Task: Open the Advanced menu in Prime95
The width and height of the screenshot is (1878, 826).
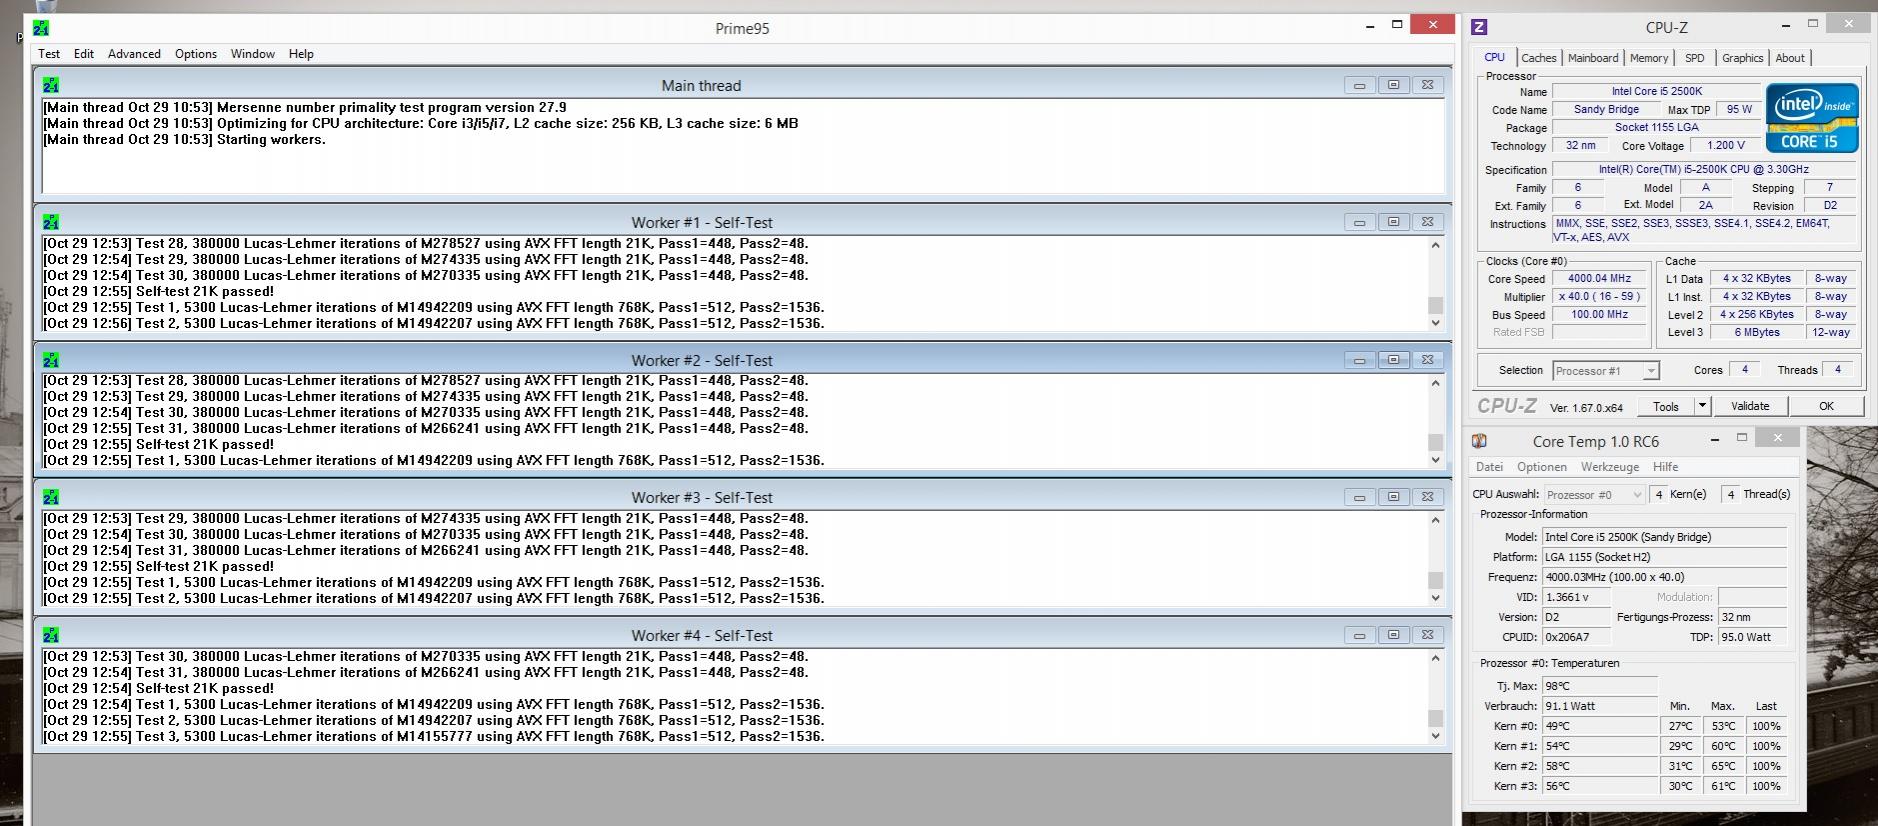Action: 134,54
